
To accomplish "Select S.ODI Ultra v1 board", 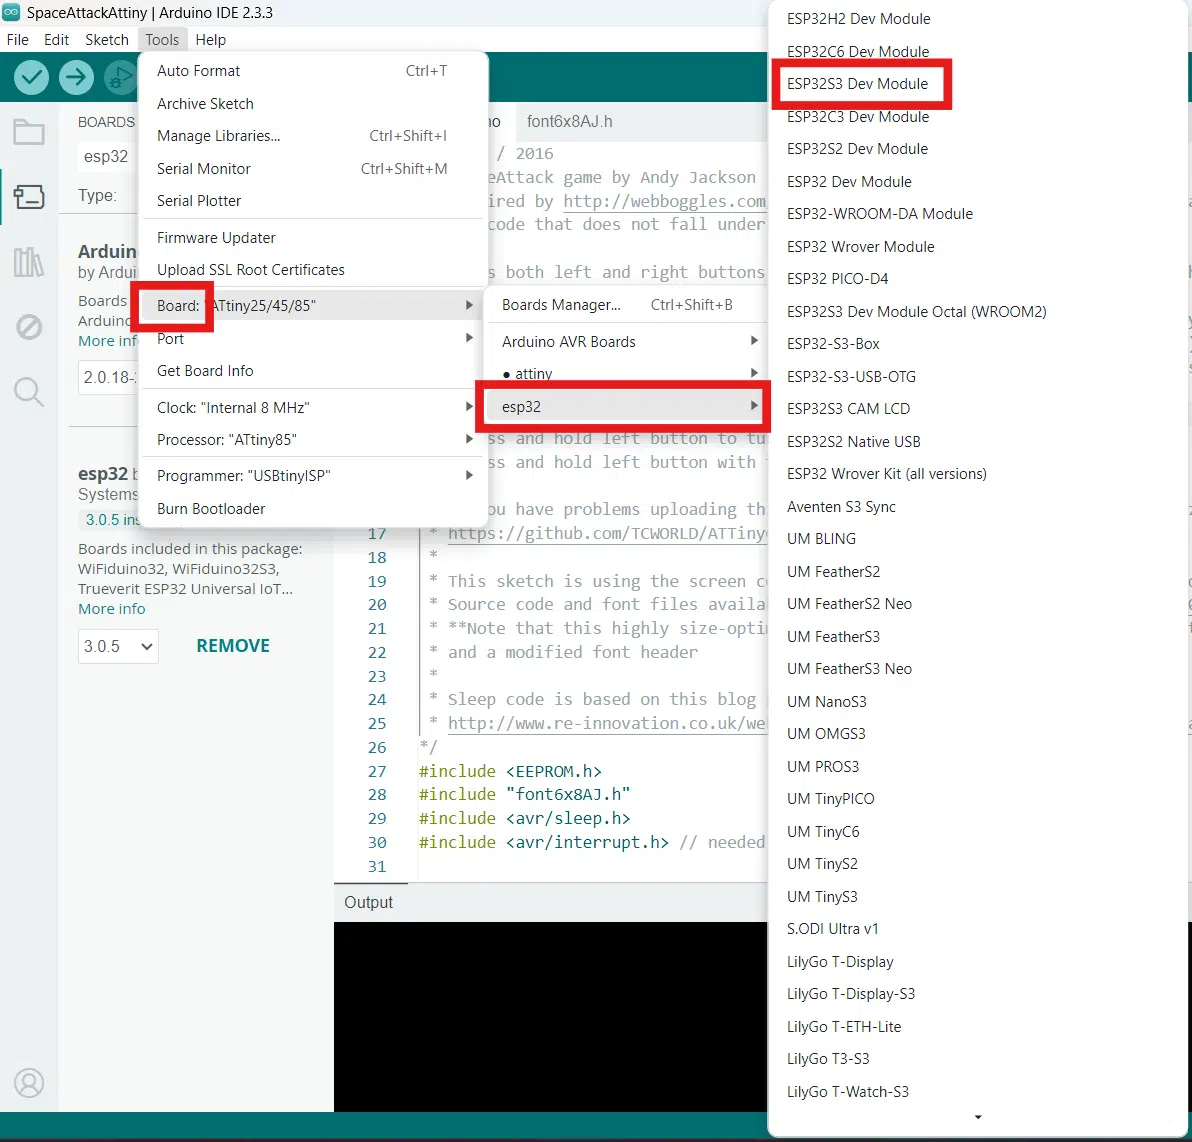I will pyautogui.click(x=832, y=929).
